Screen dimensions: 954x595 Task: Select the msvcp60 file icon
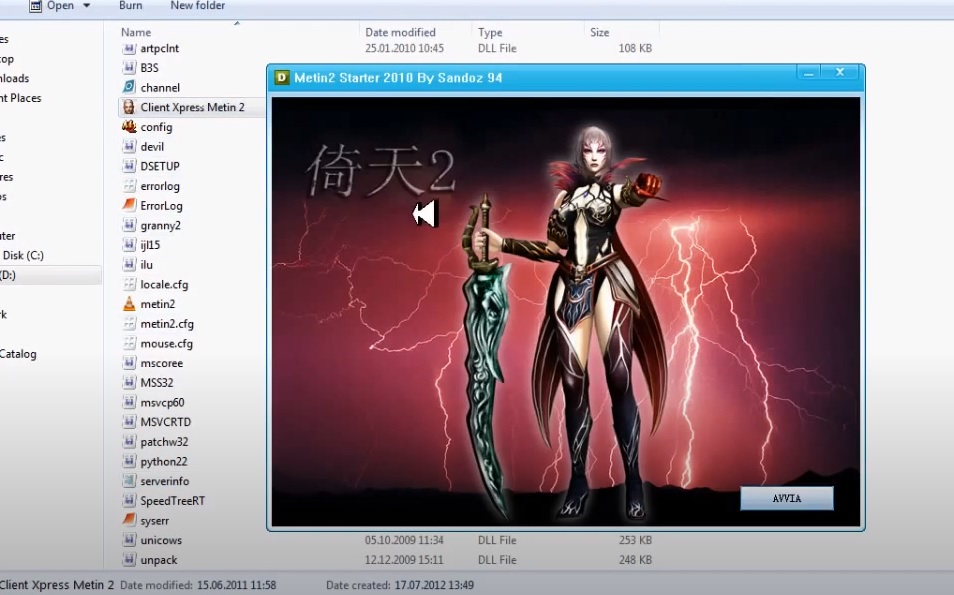(x=129, y=402)
